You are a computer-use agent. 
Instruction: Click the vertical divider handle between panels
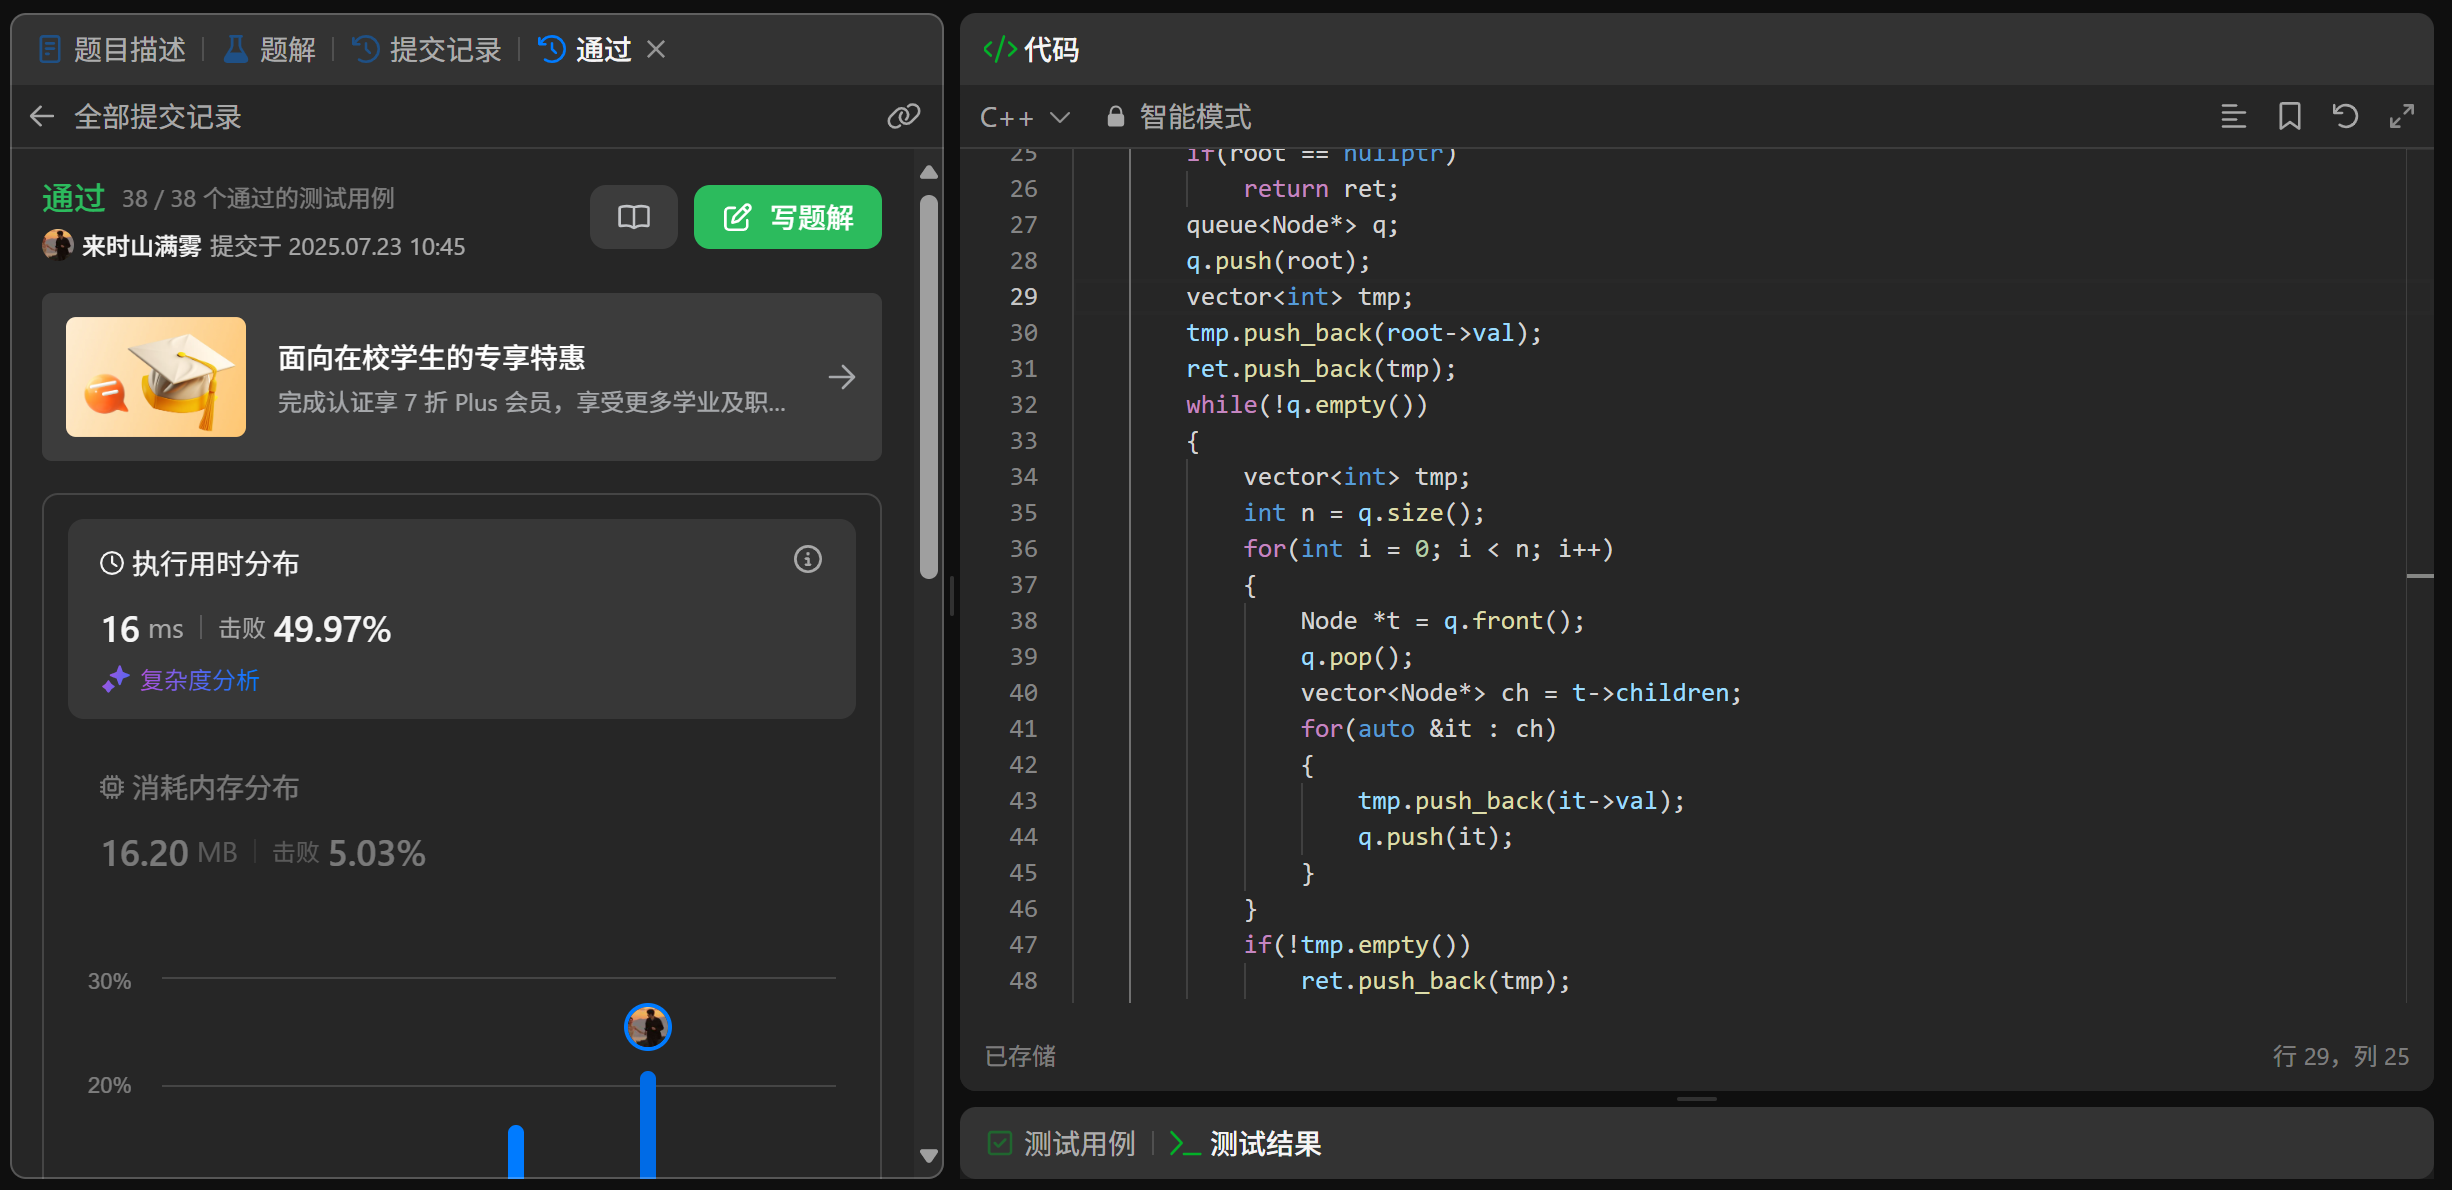(x=951, y=596)
